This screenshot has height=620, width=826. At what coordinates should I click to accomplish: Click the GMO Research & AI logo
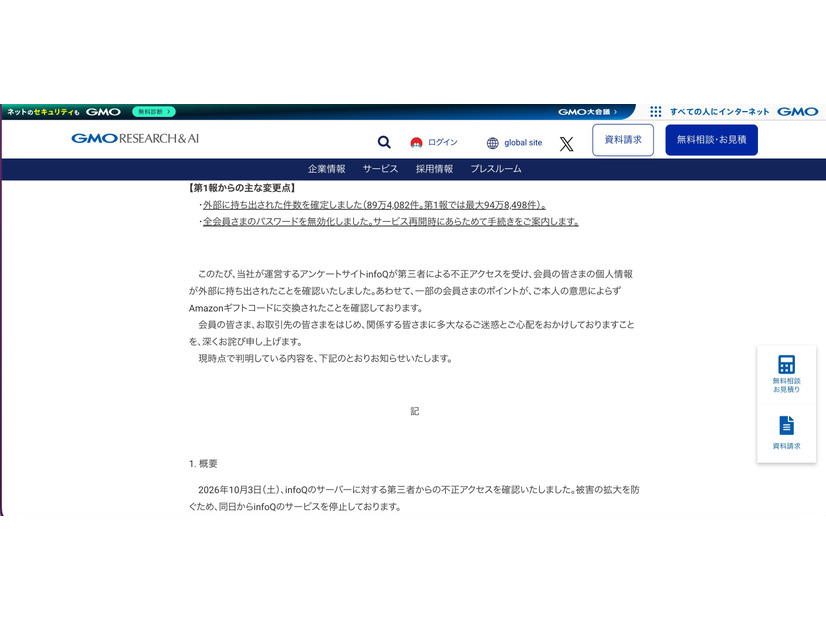tap(135, 139)
